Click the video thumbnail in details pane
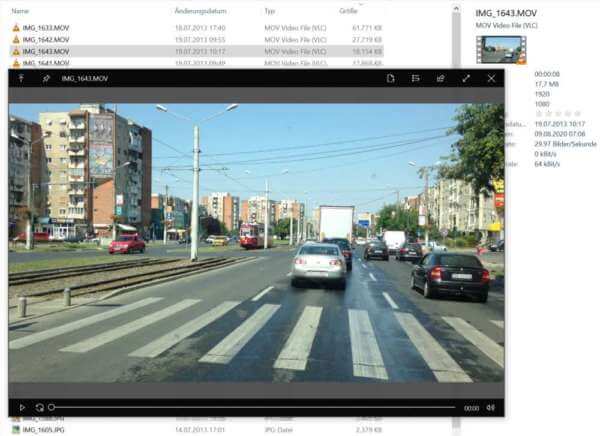This screenshot has width=600, height=436. point(501,50)
